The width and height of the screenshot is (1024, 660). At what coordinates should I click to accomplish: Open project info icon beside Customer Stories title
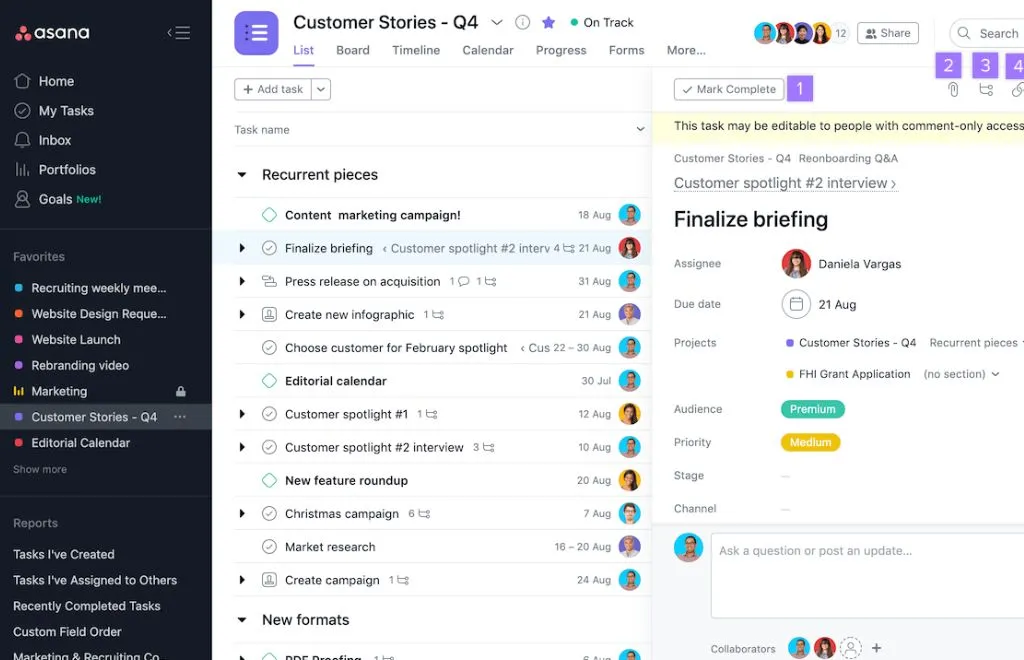click(x=522, y=23)
